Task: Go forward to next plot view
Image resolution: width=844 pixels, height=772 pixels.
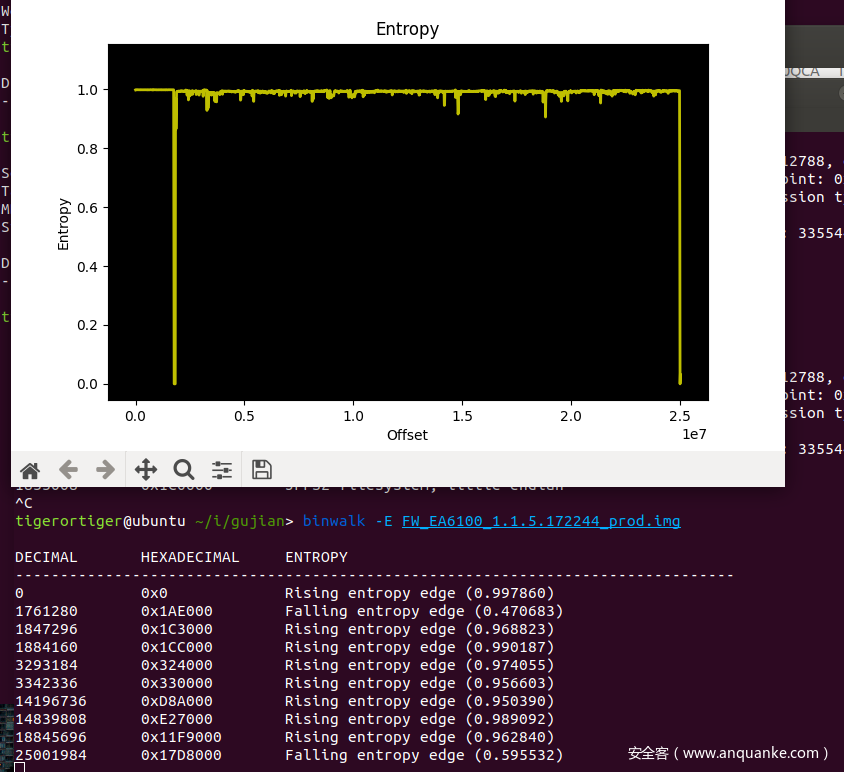Action: pyautogui.click(x=105, y=470)
